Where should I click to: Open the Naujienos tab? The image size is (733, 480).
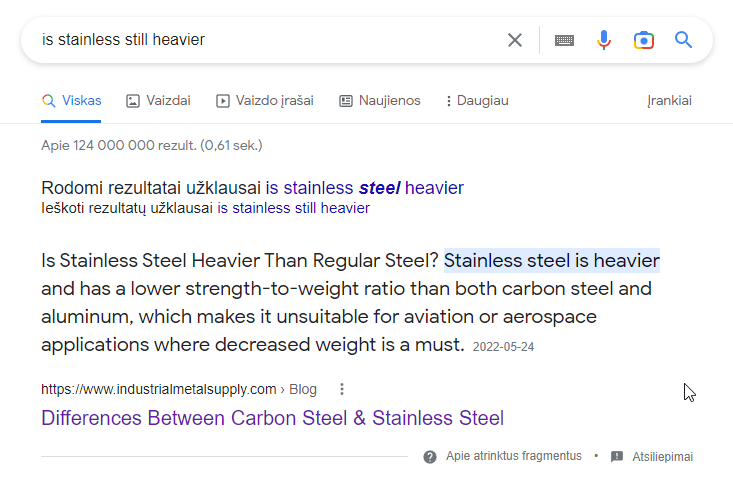(380, 101)
